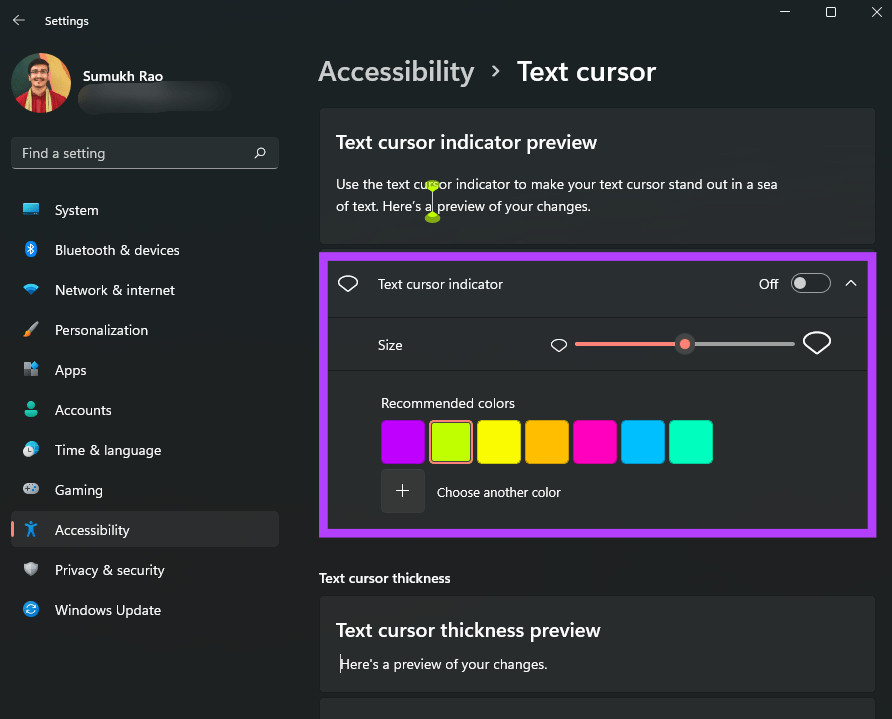Screen dimensions: 892x719
Task: Click the plus icon to choose another color
Action: click(x=403, y=491)
